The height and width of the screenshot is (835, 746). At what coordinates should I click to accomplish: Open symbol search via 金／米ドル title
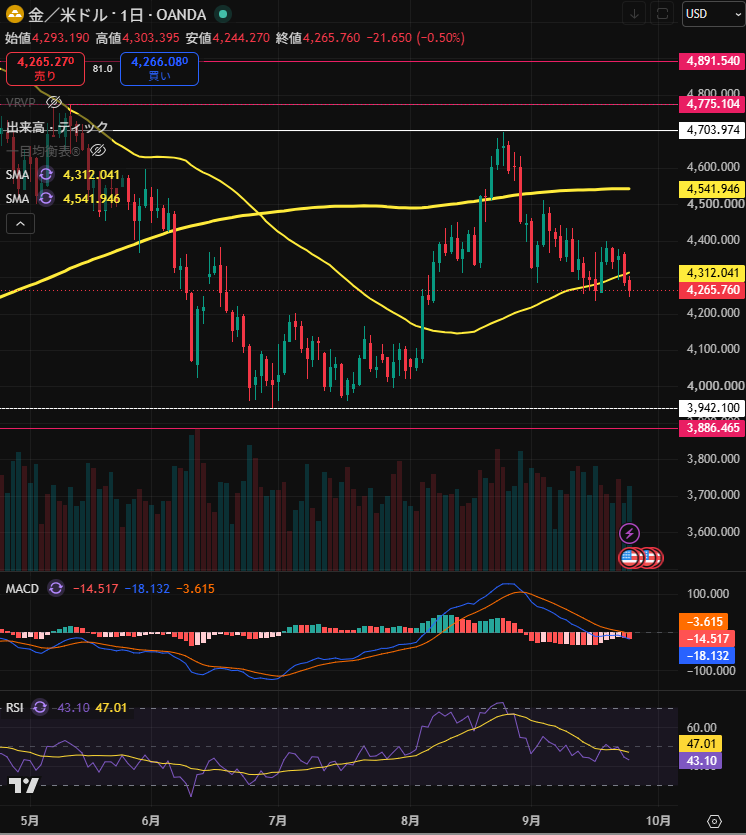[x=68, y=15]
